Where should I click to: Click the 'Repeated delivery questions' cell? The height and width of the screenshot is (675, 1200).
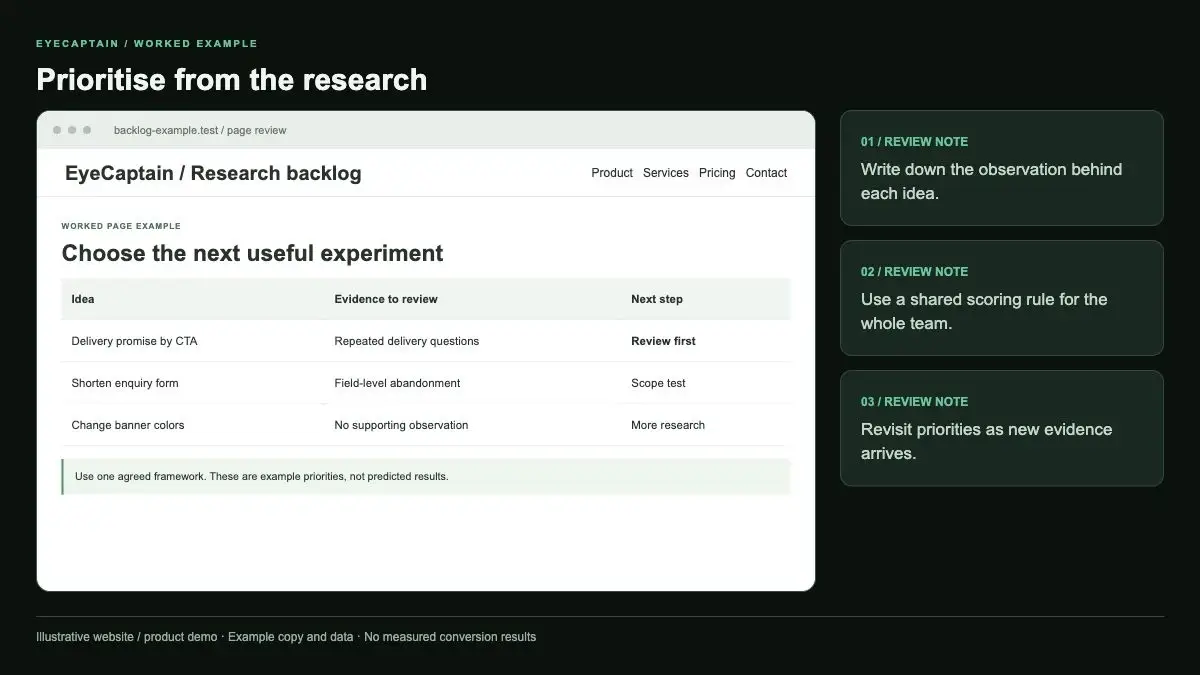407,341
